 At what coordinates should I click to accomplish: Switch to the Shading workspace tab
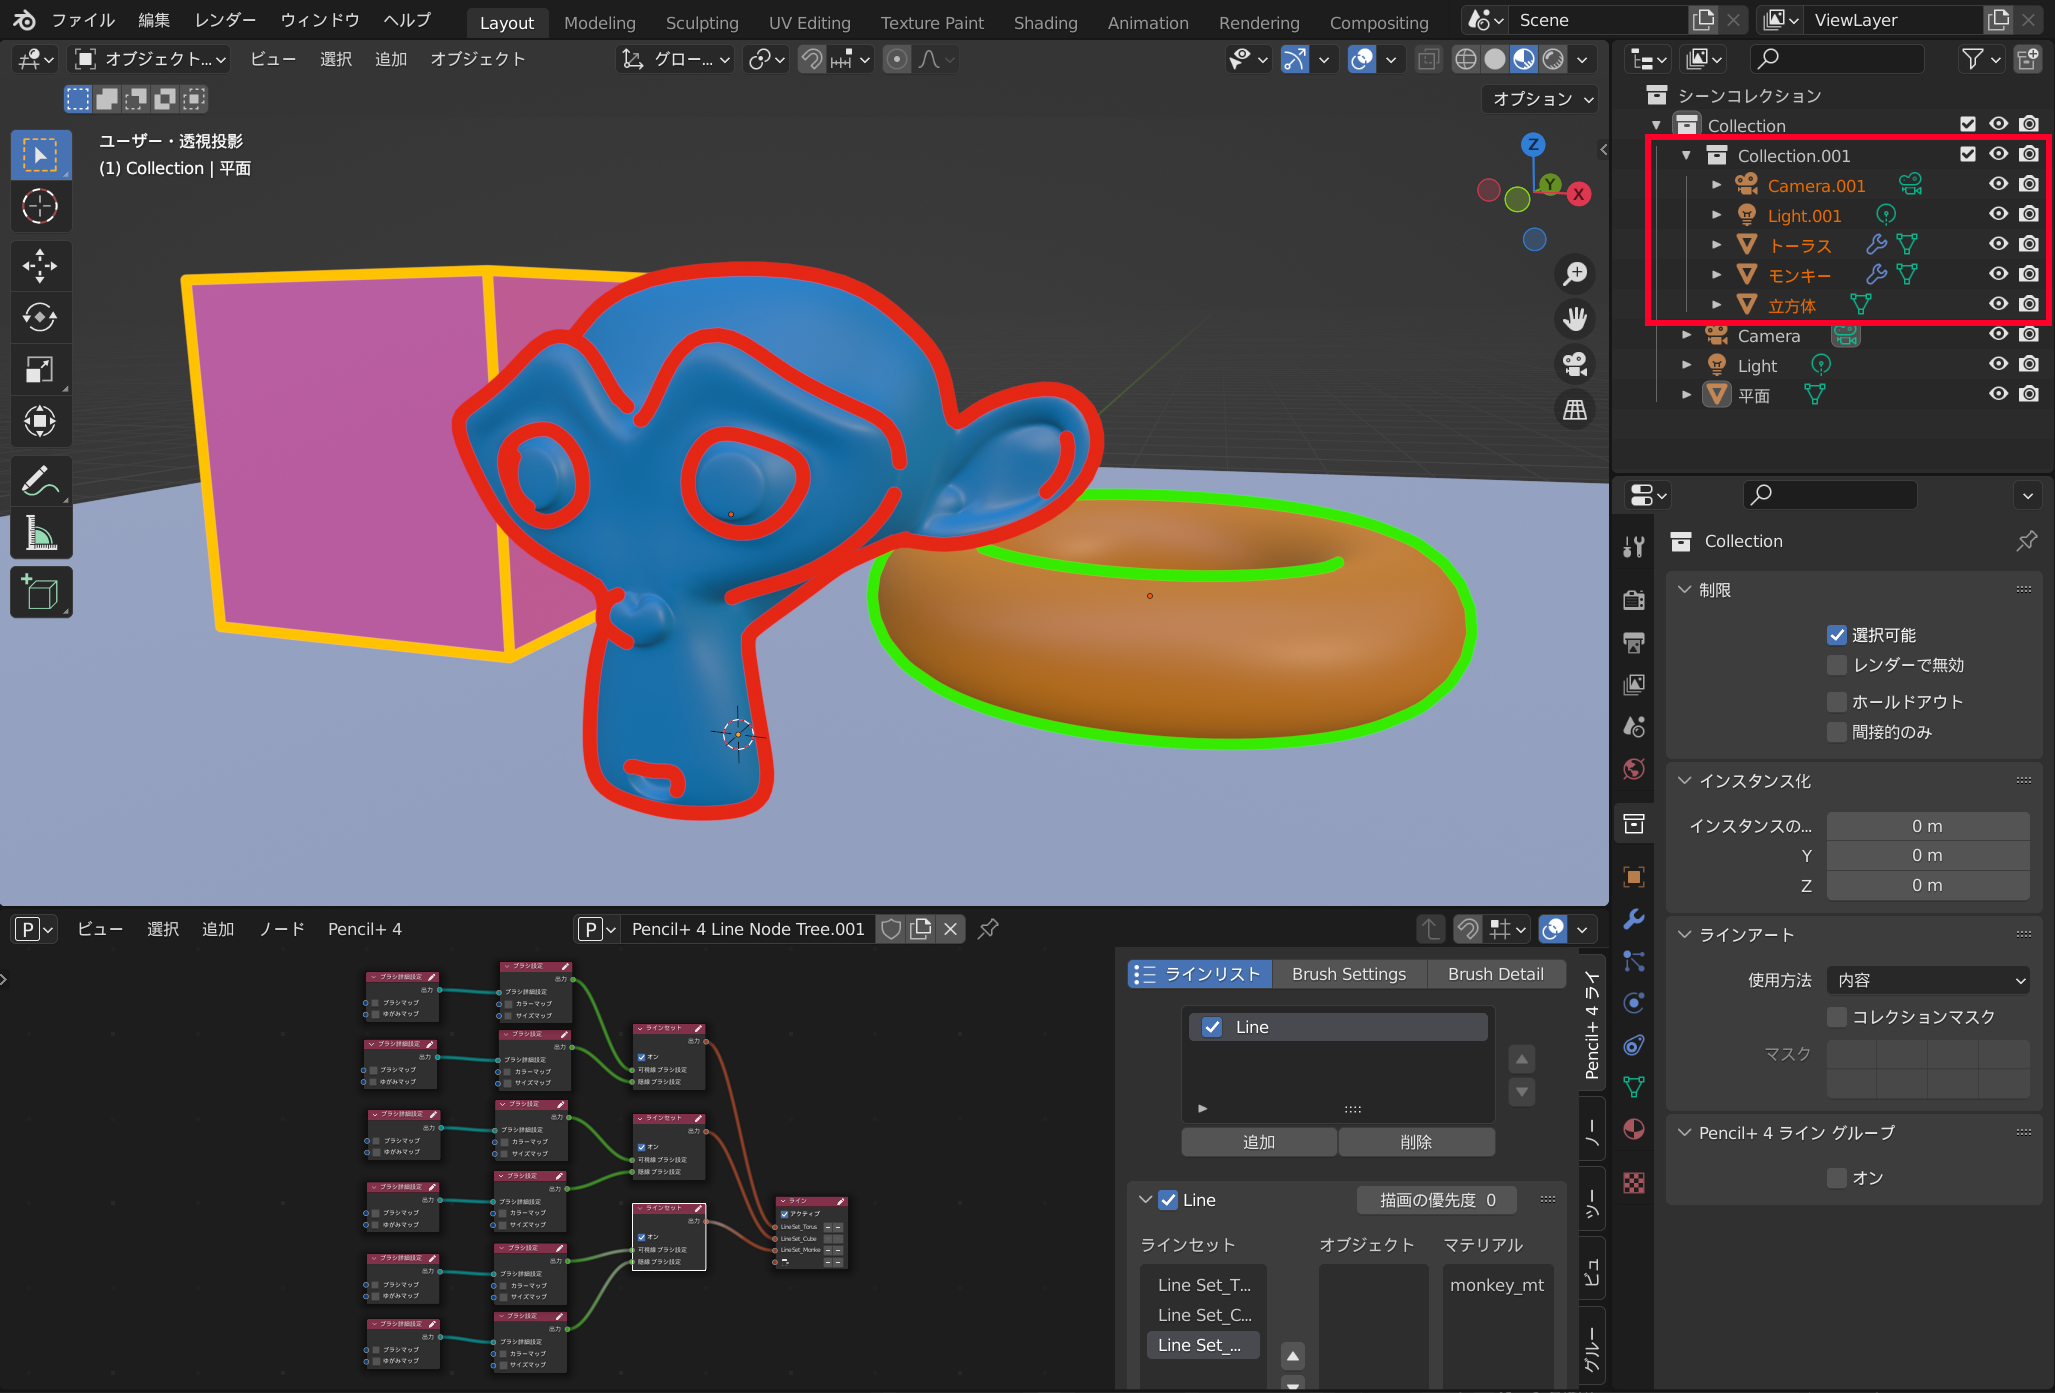point(1045,22)
